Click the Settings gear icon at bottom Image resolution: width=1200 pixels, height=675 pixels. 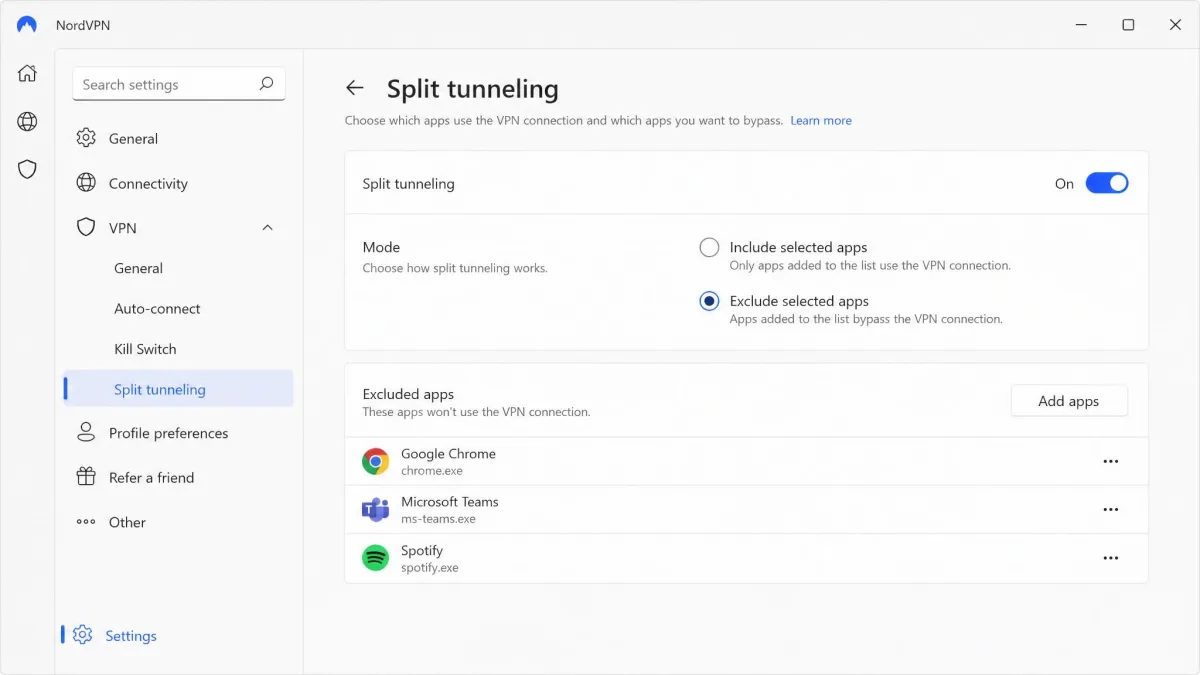(83, 635)
